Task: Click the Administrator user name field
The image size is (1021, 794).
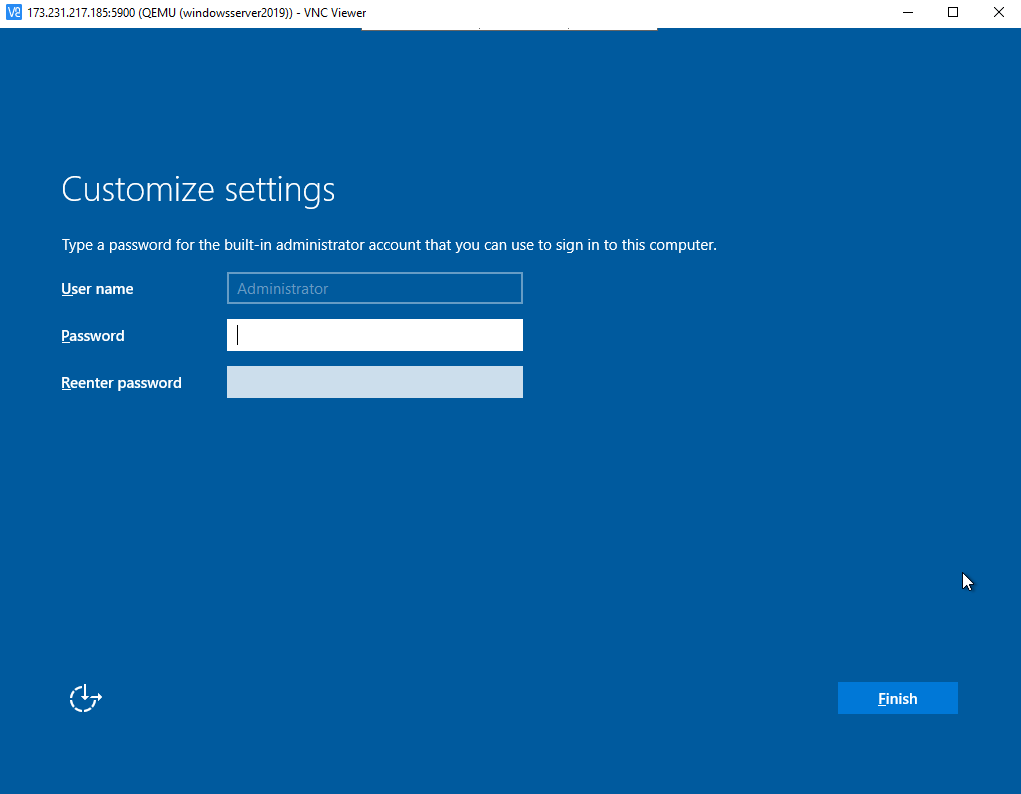Action: (x=374, y=288)
